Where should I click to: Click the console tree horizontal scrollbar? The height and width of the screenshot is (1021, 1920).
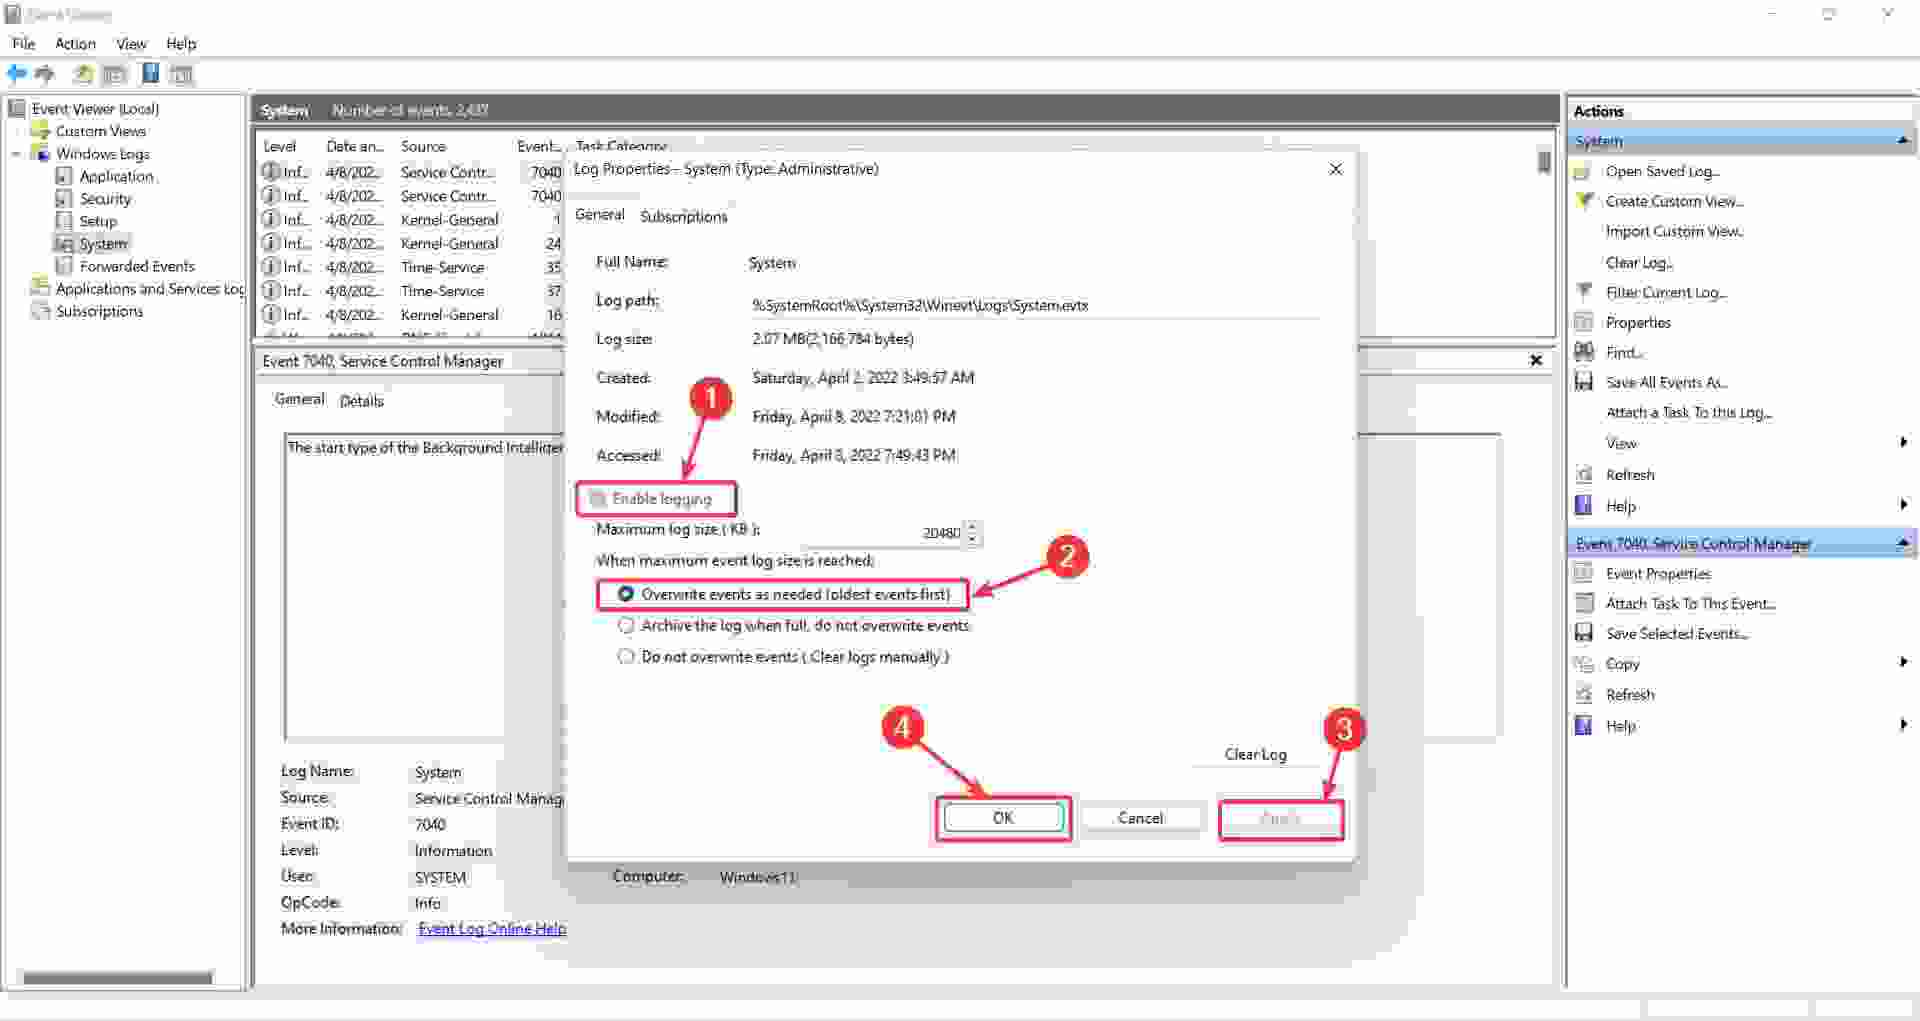(x=118, y=977)
